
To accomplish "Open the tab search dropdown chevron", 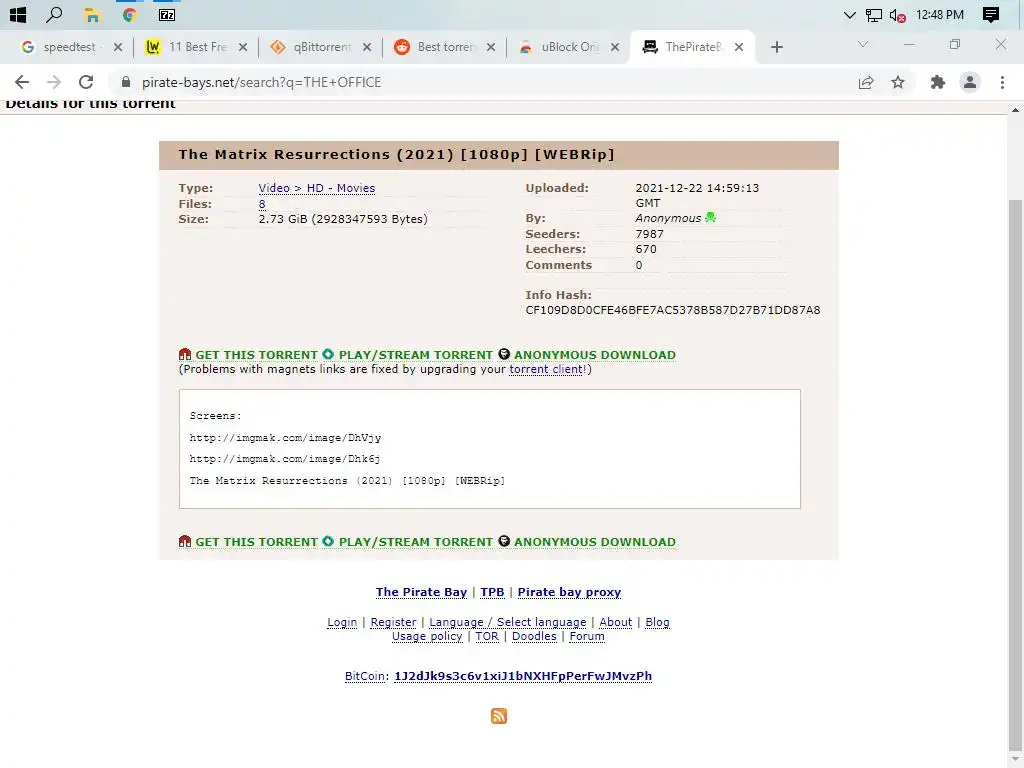I will click(x=863, y=44).
